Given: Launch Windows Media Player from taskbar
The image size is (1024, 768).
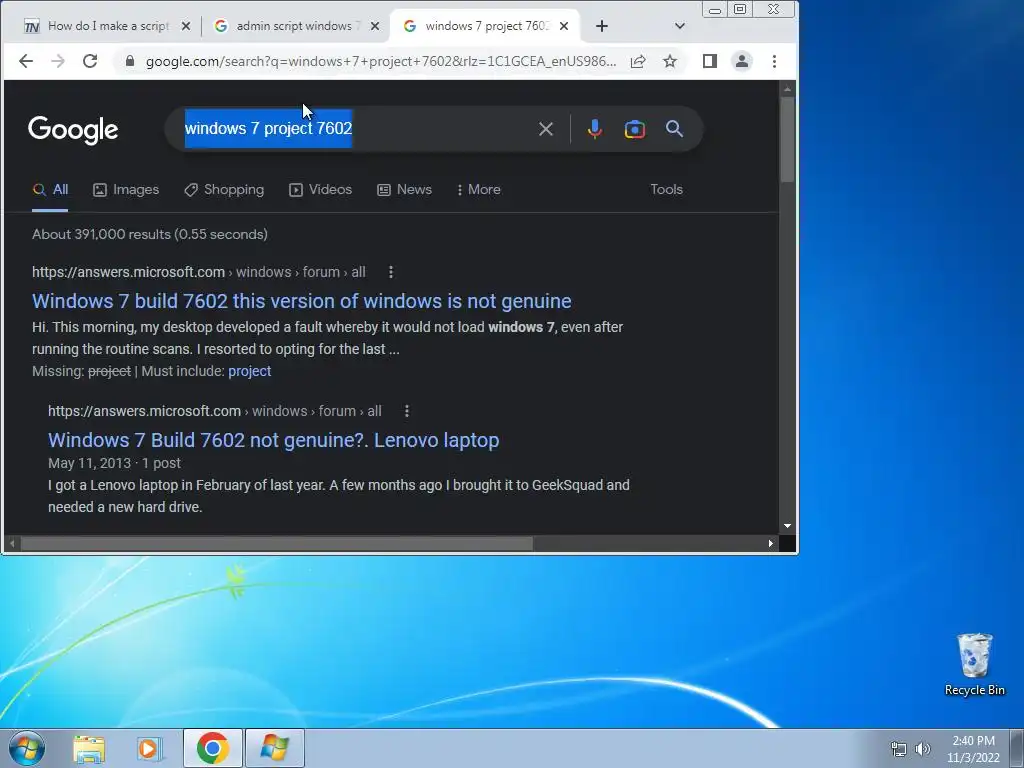Looking at the screenshot, I should pos(149,748).
